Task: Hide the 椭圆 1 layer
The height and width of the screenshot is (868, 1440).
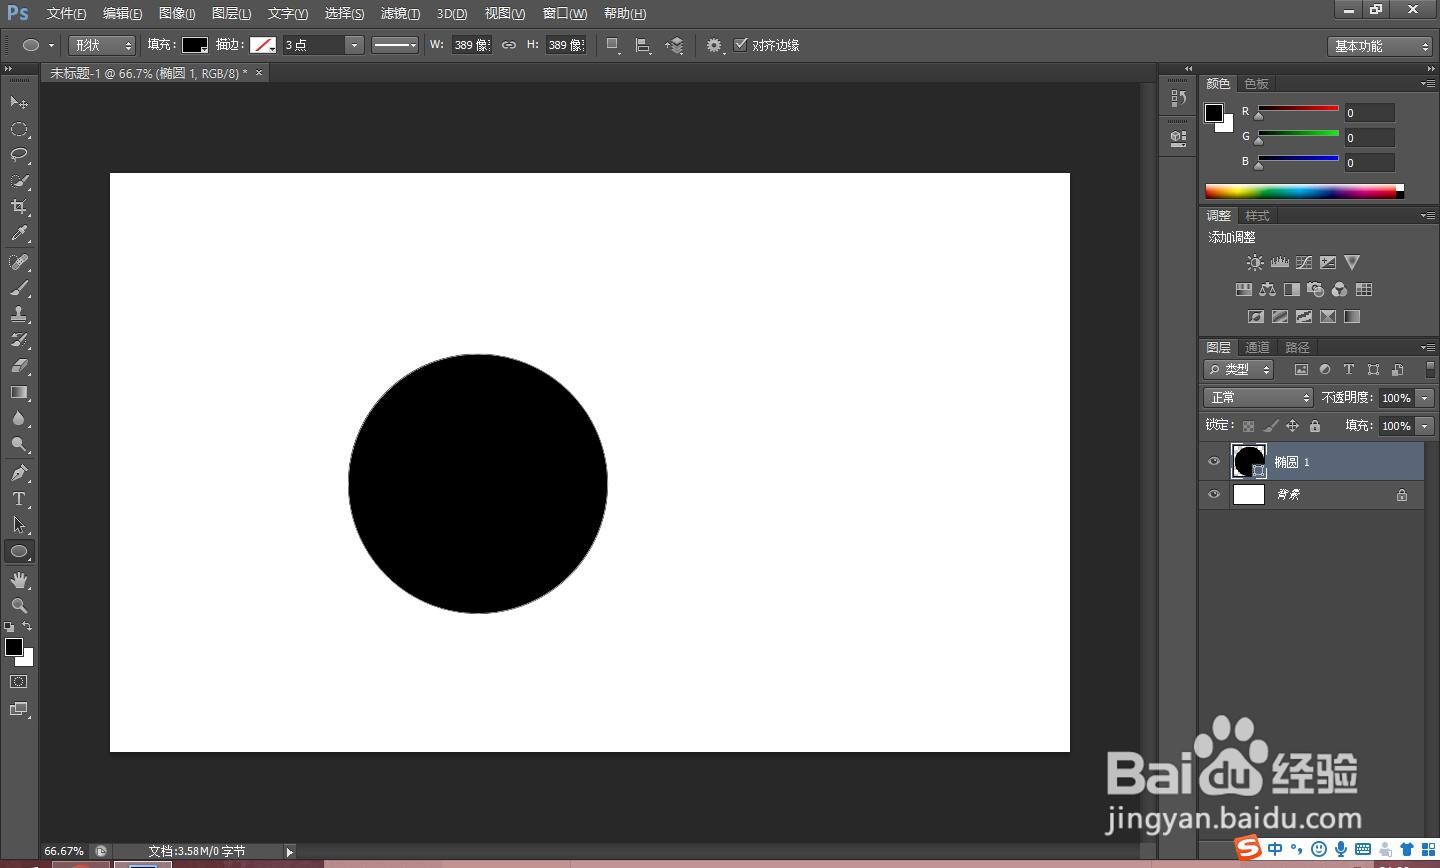Action: tap(1214, 462)
